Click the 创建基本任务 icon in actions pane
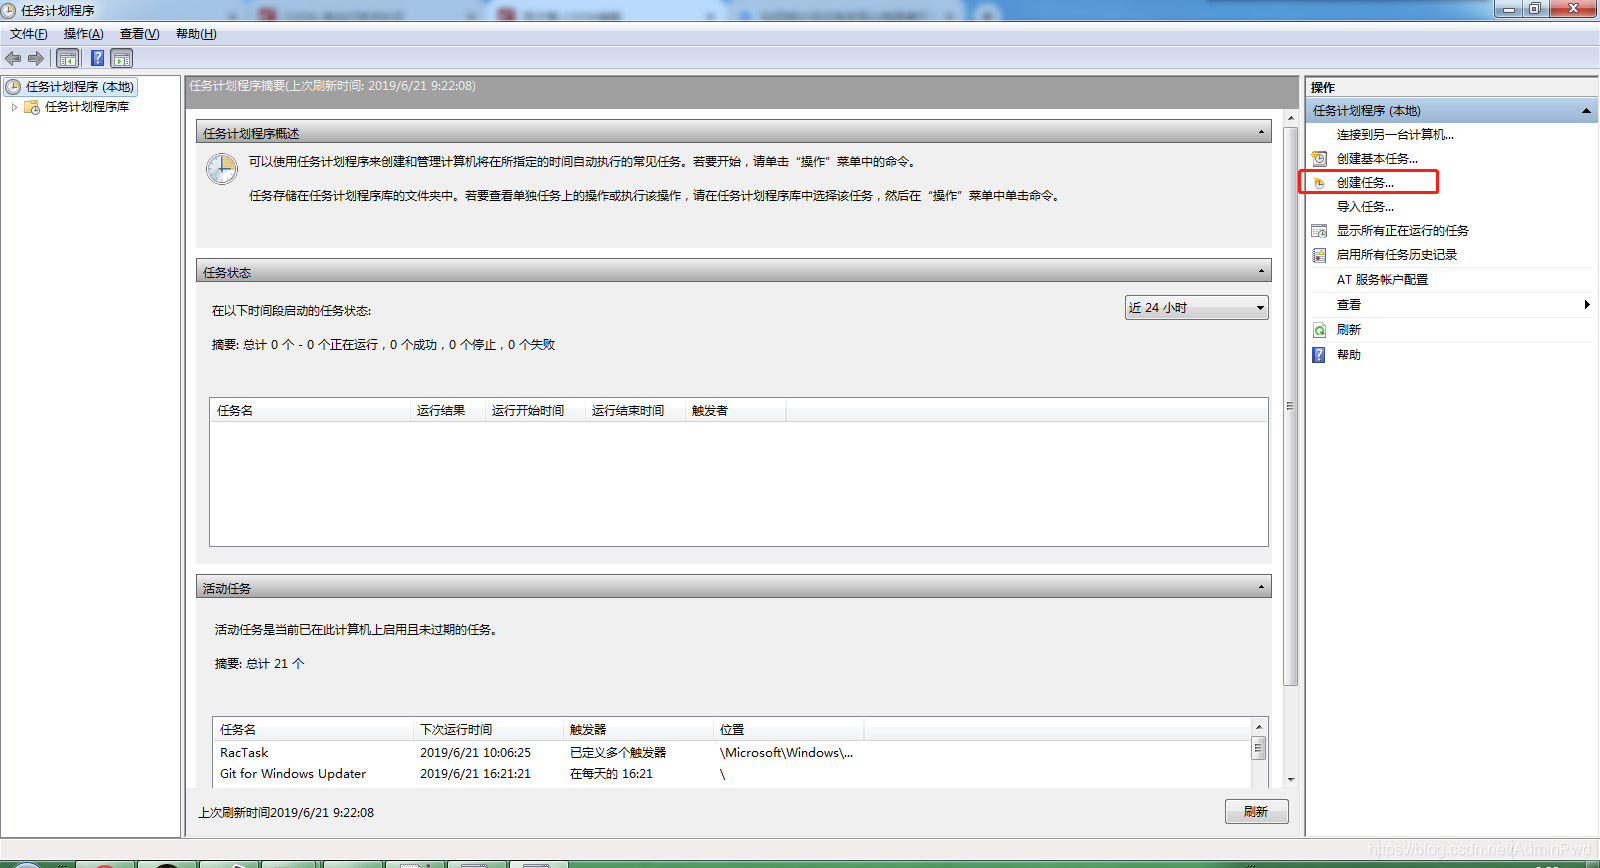 [x=1319, y=159]
